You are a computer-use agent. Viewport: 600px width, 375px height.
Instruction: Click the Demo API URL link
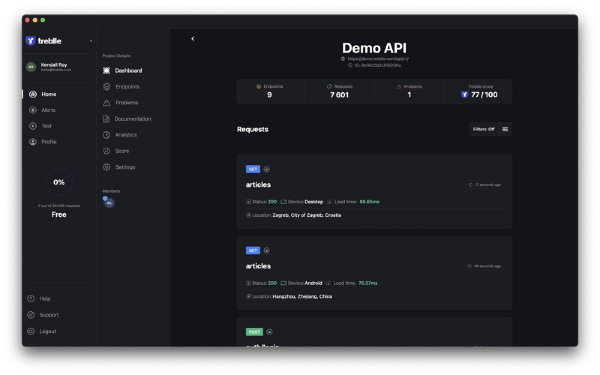tap(378, 59)
